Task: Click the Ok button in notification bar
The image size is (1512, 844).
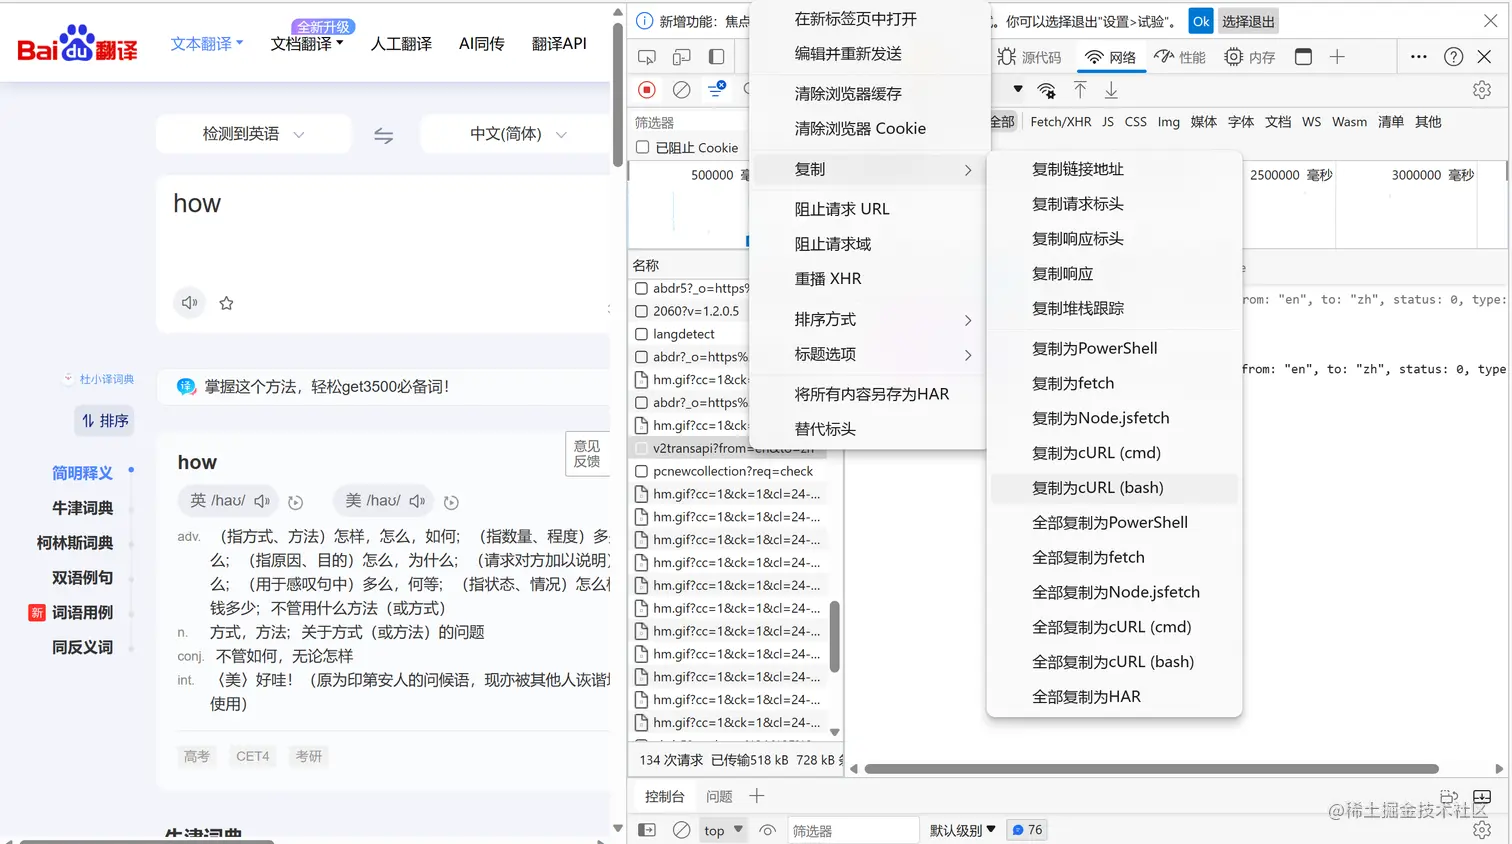Action: pos(1201,21)
